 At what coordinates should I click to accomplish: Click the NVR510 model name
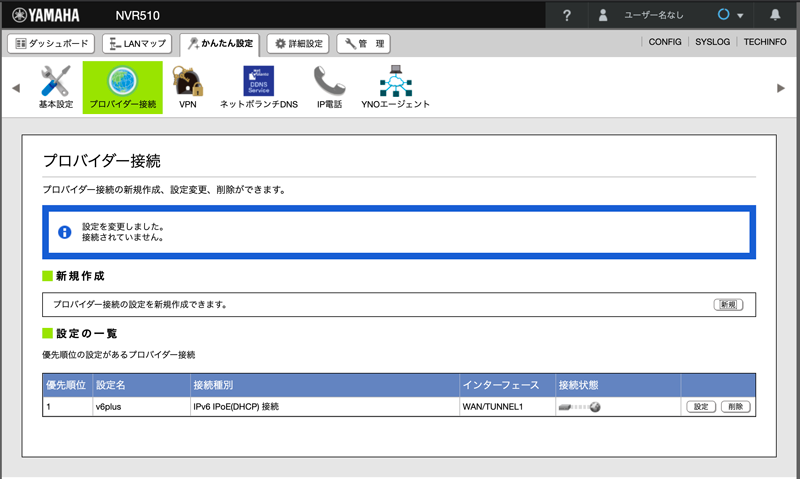(137, 15)
